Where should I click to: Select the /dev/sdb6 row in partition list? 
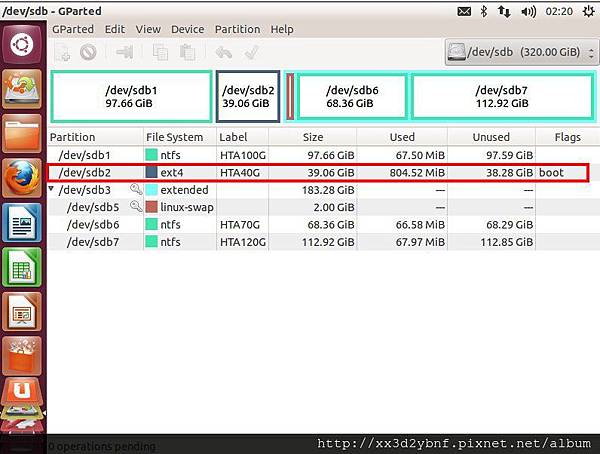tap(323, 225)
